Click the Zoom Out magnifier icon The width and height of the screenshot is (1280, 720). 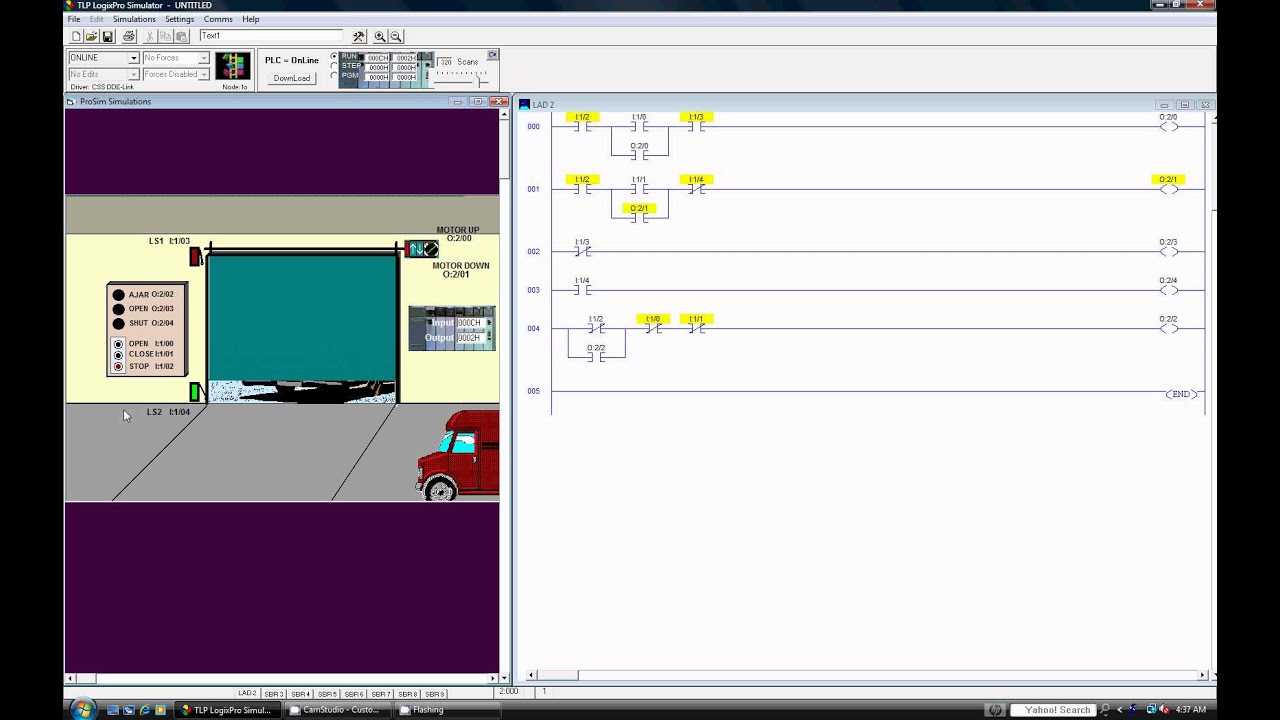[396, 36]
